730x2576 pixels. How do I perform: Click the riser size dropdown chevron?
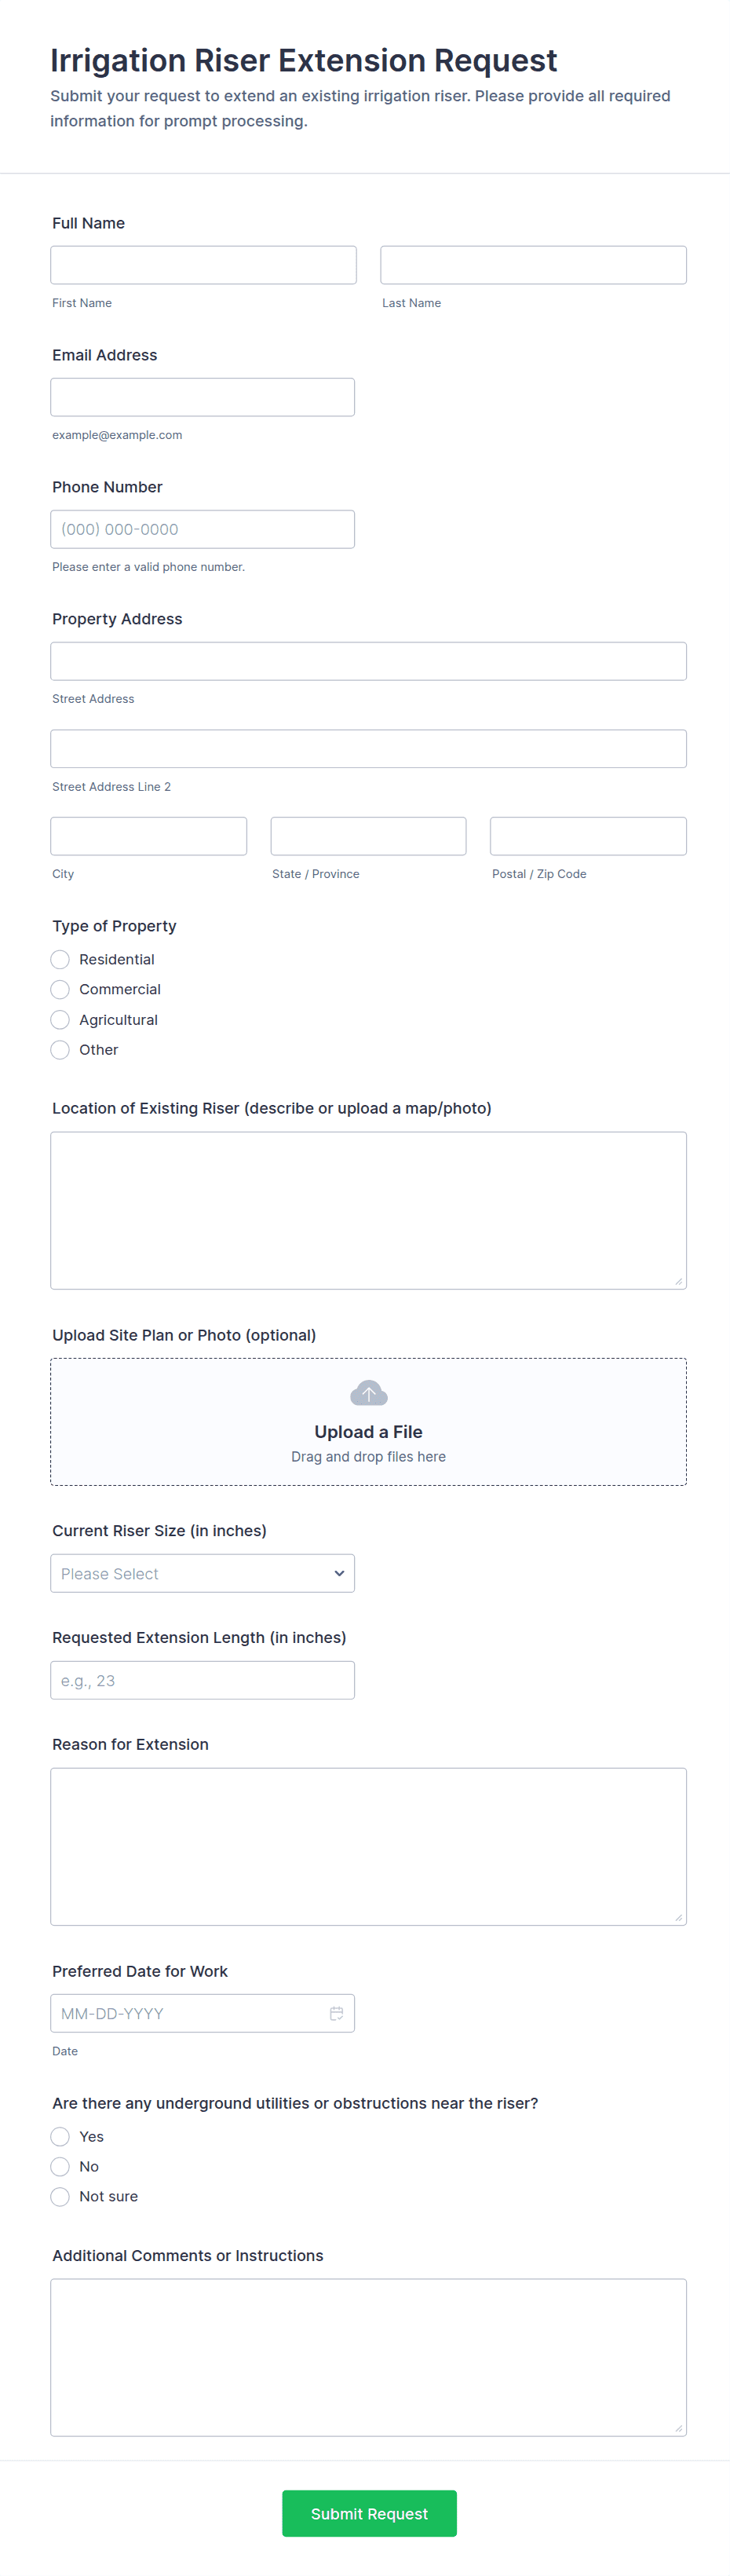(x=339, y=1573)
